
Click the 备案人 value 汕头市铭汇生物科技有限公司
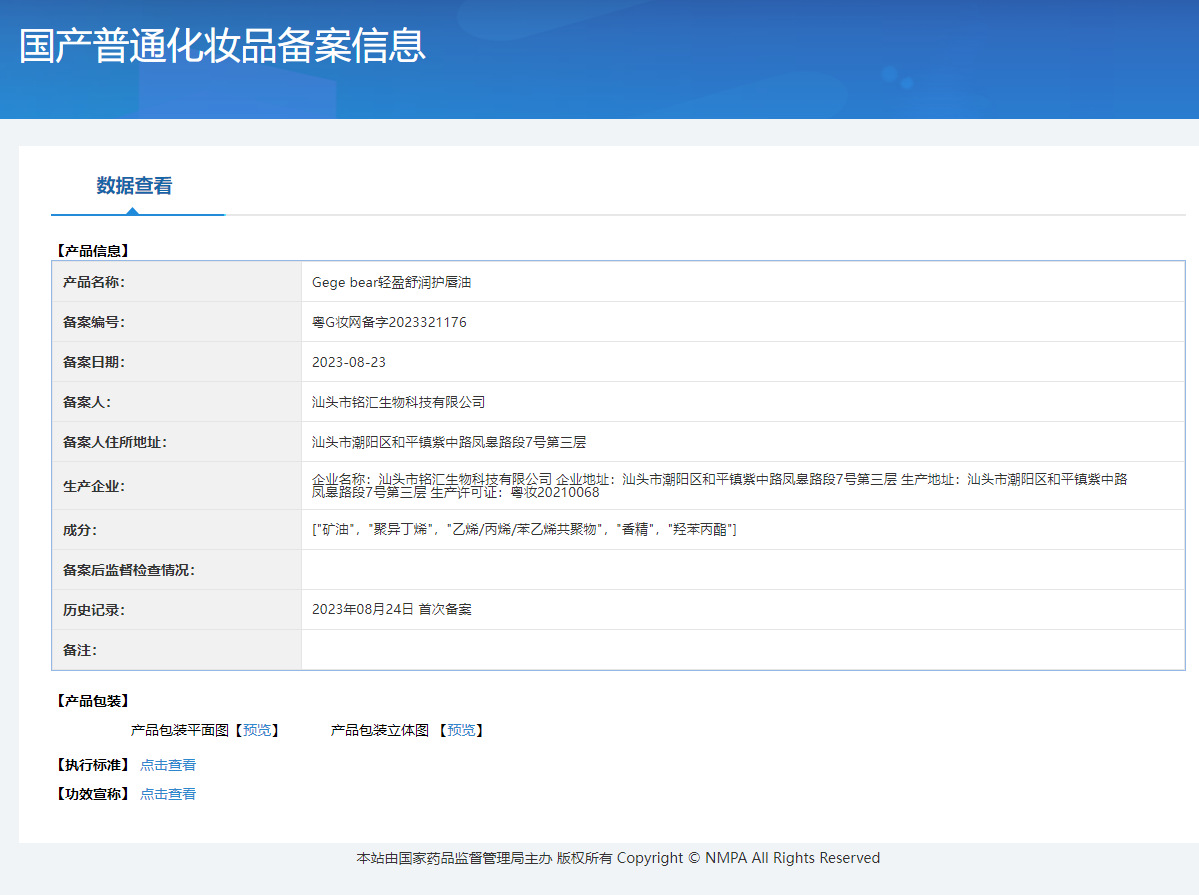click(x=398, y=402)
